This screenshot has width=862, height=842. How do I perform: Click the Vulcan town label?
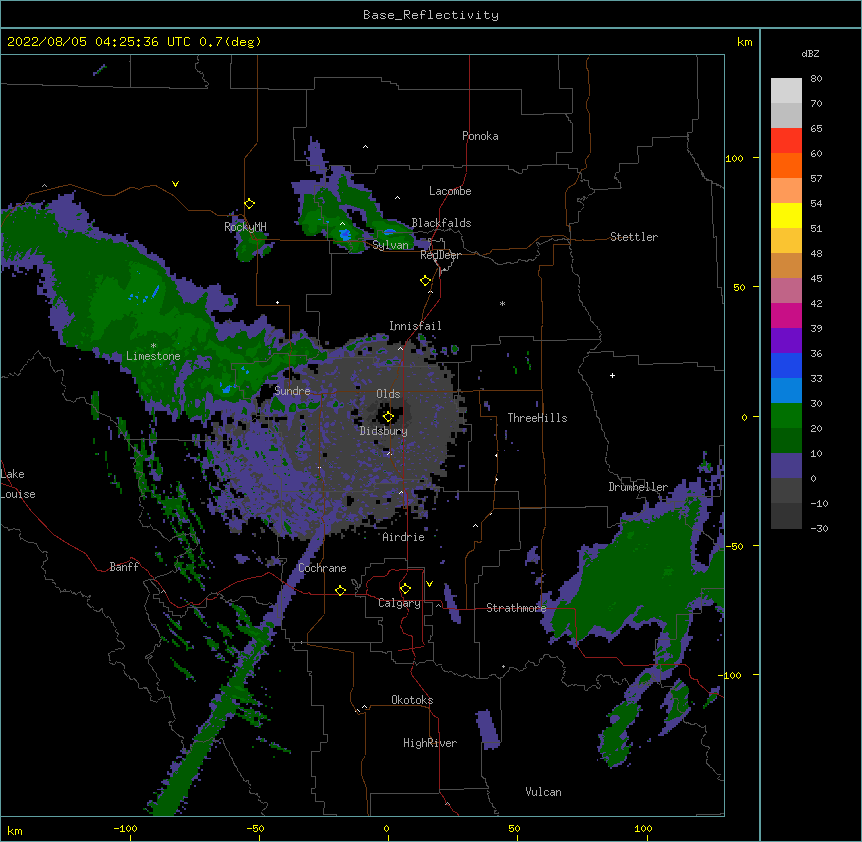543,792
